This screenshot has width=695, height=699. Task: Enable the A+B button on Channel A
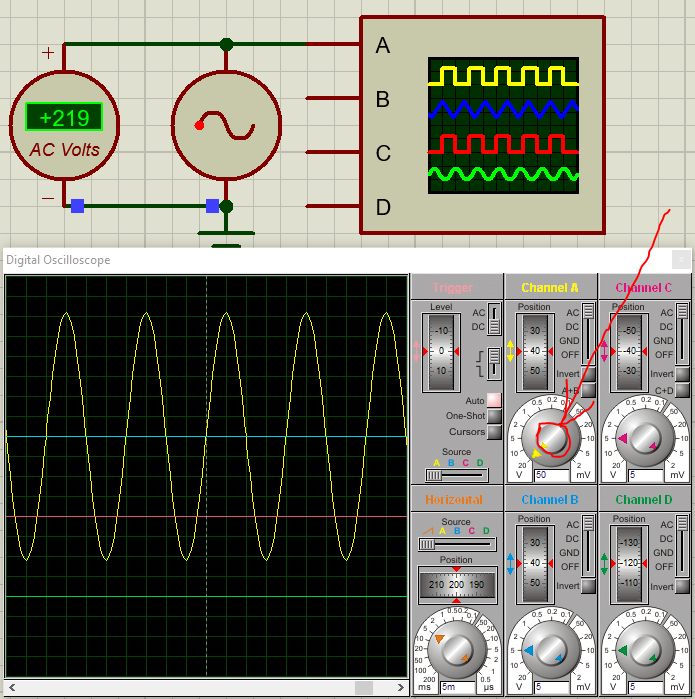pyautogui.click(x=589, y=390)
